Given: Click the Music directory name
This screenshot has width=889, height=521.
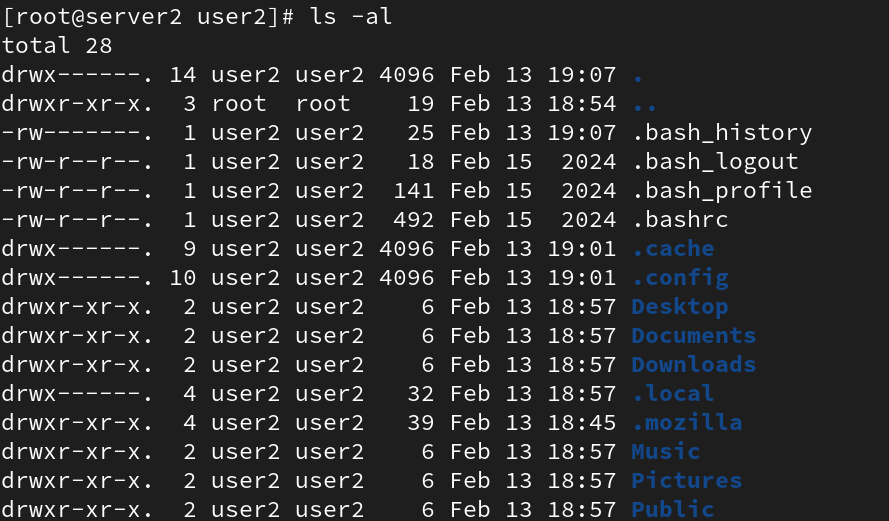Looking at the screenshot, I should coord(666,452).
